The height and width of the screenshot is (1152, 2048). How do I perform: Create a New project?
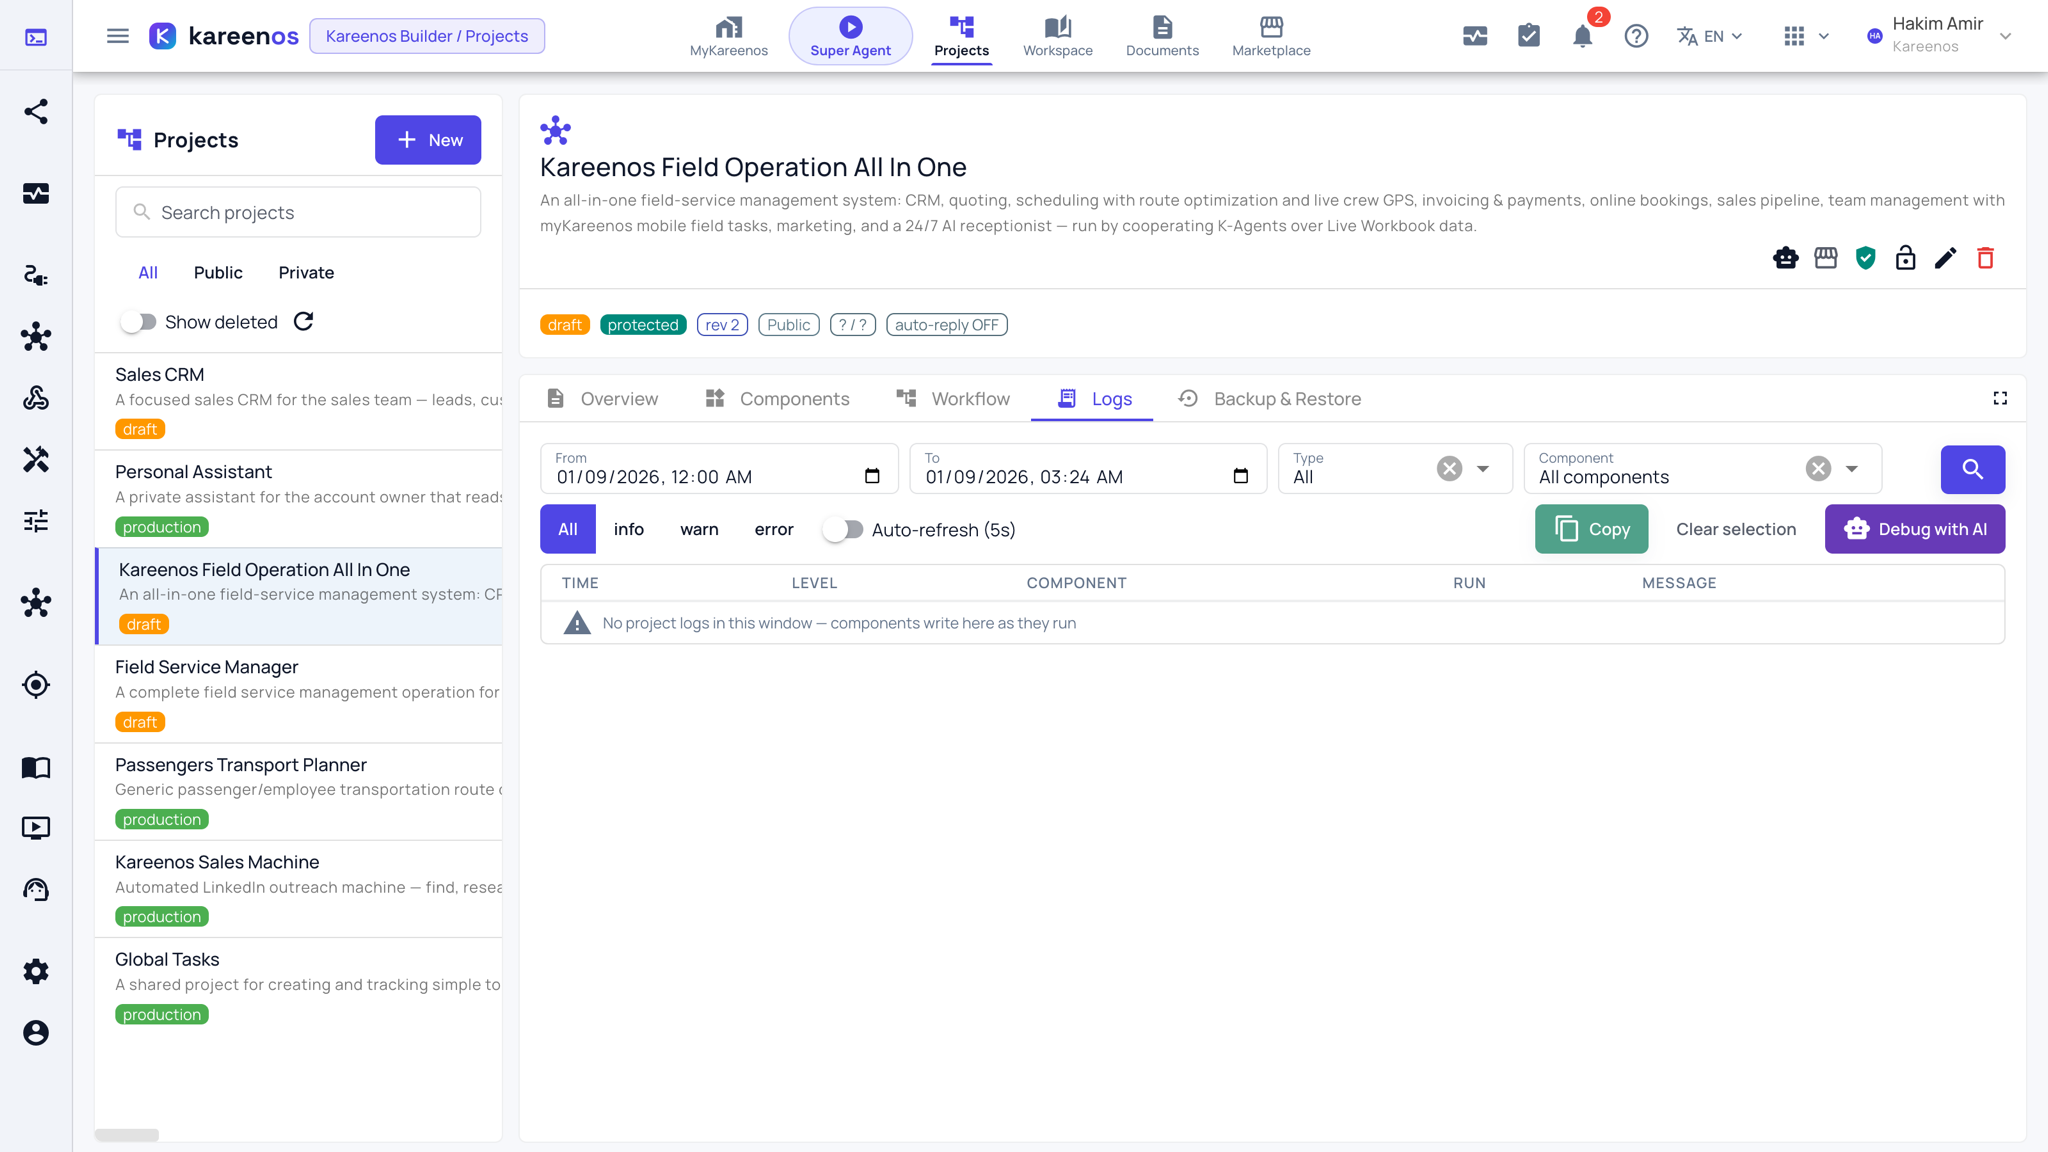428,140
